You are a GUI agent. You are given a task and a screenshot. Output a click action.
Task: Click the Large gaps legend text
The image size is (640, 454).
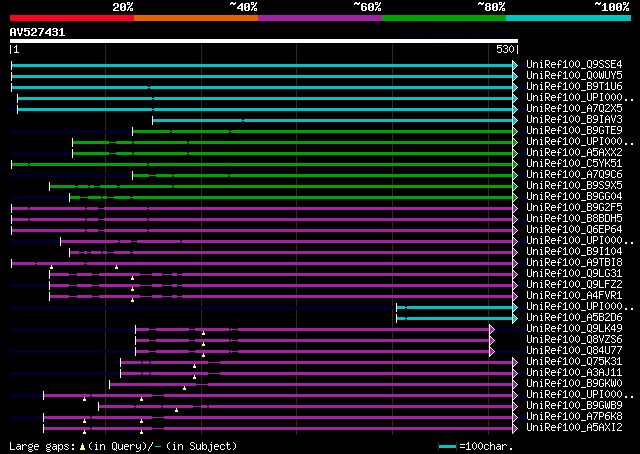tap(42, 447)
